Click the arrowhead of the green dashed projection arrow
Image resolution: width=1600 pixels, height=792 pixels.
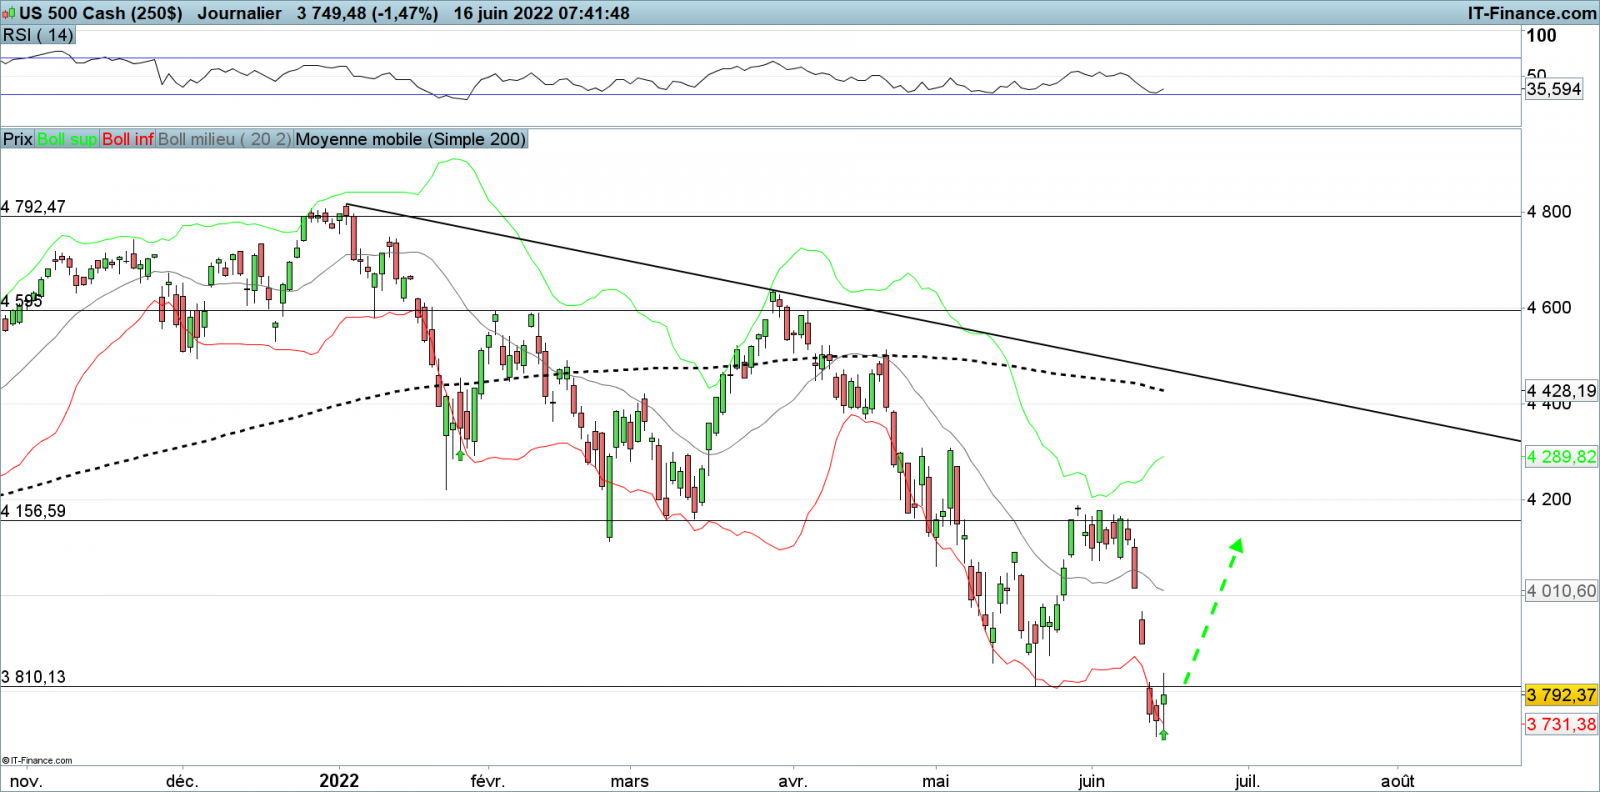point(1237,545)
